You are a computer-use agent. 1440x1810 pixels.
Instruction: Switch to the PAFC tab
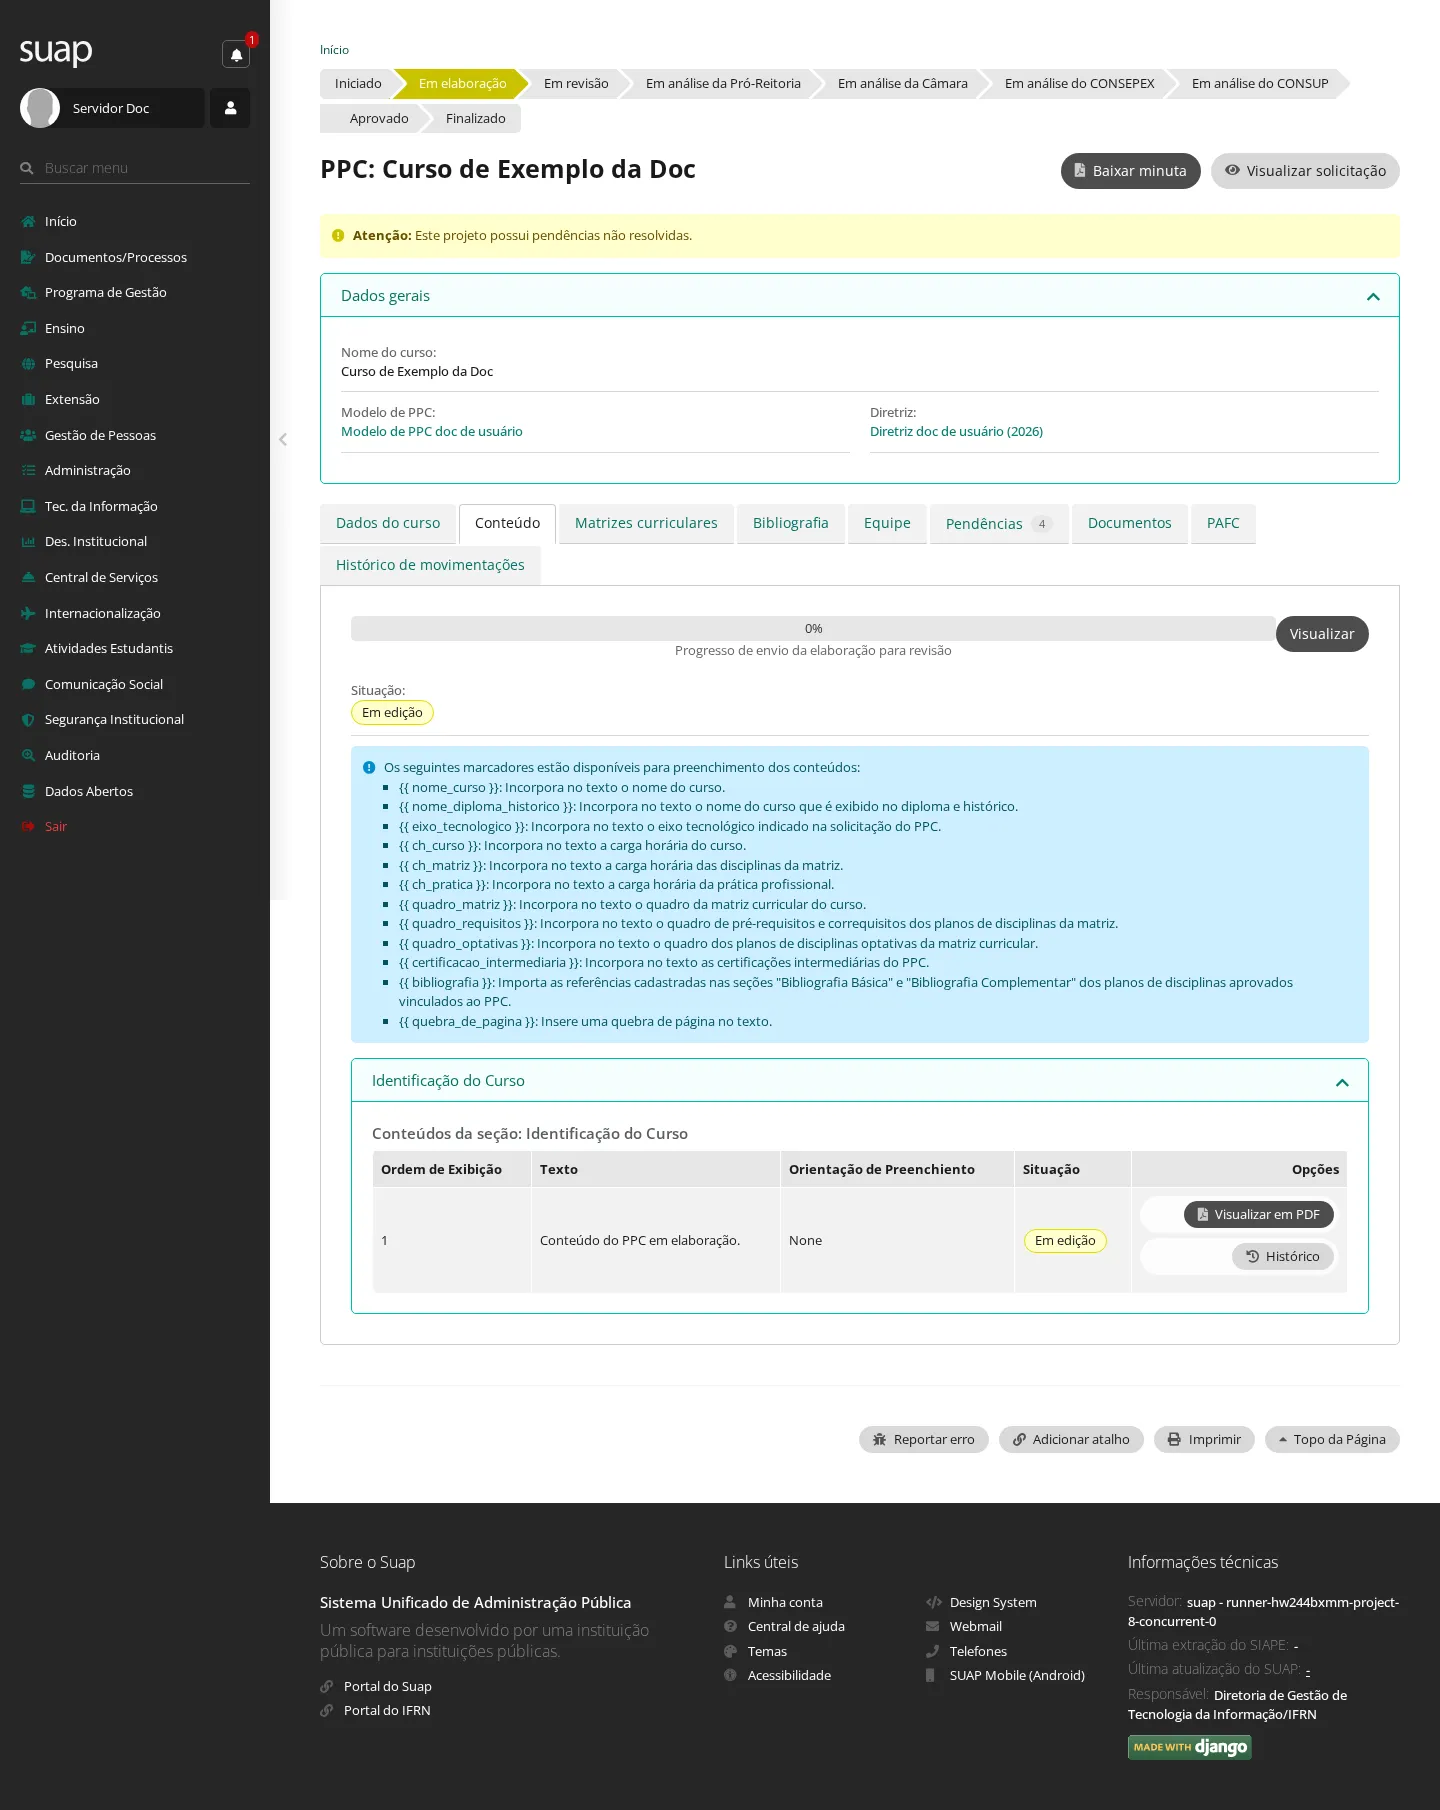(1223, 523)
